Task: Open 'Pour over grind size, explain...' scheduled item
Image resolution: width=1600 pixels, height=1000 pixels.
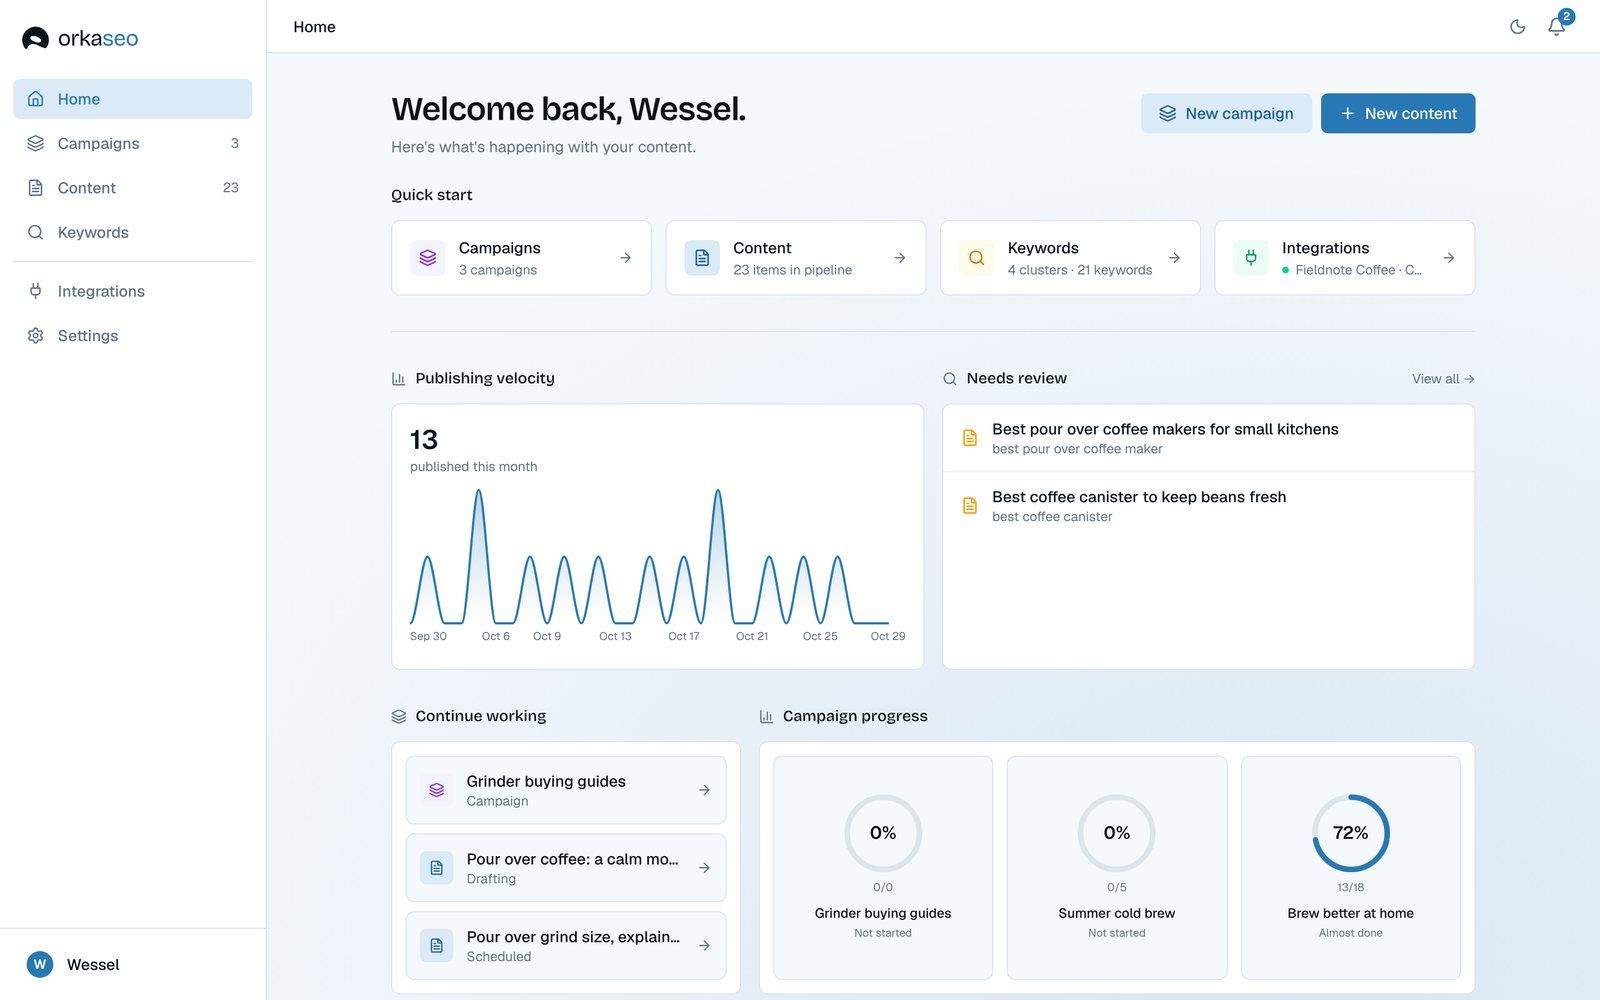Action: tap(566, 945)
